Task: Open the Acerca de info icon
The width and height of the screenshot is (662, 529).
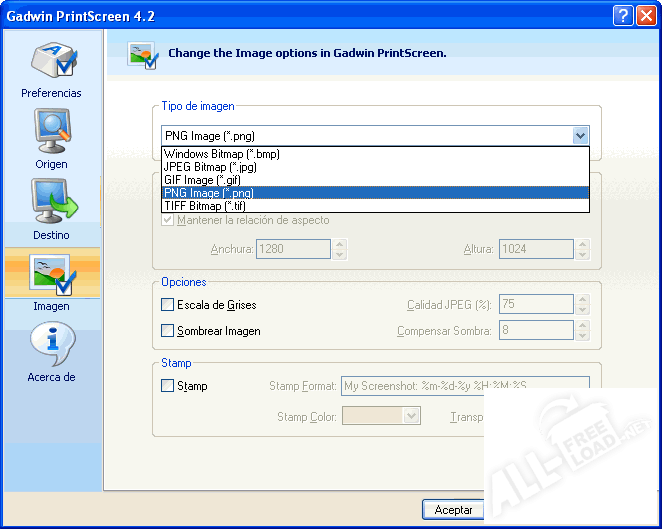Action: click(51, 345)
